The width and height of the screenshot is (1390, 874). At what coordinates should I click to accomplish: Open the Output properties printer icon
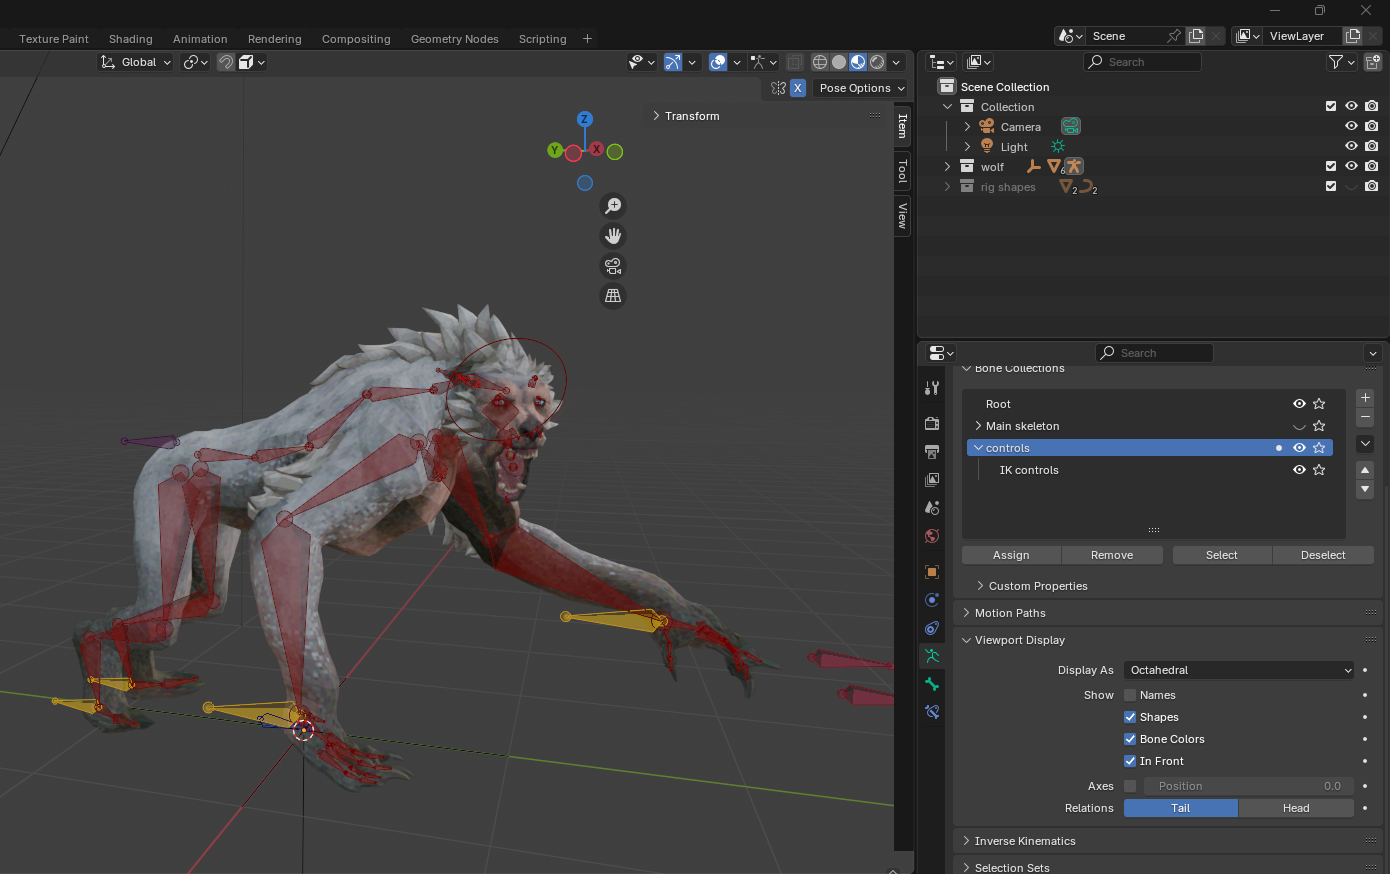click(932, 452)
